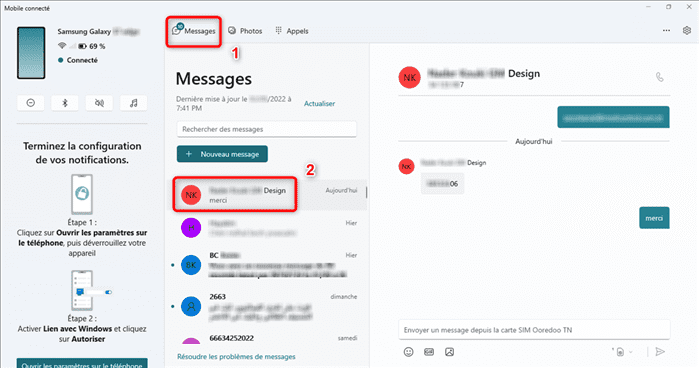
Task: Toggle Do Not Disturb on phone
Action: [31, 103]
